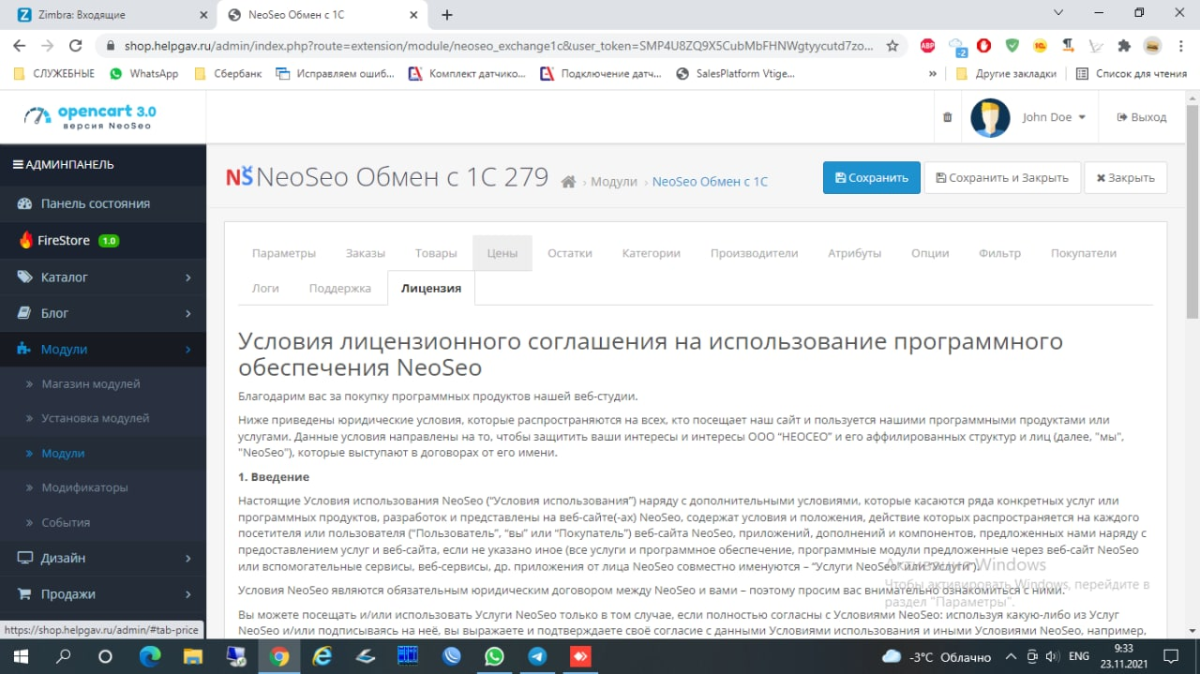Open the Поддержка tab
Screen dimensions: 1200x674
(x=340, y=288)
